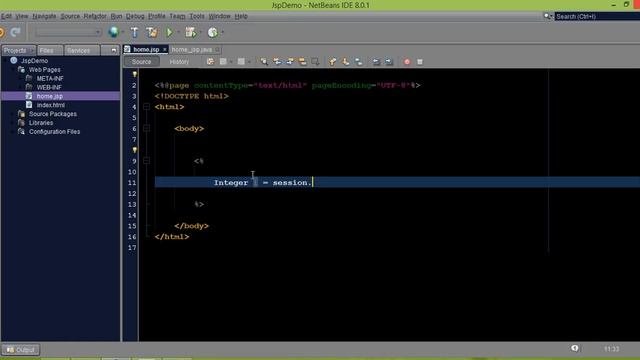Viewport: 640px width, 360px height.
Task: Click the Source view button
Action: coord(141,62)
